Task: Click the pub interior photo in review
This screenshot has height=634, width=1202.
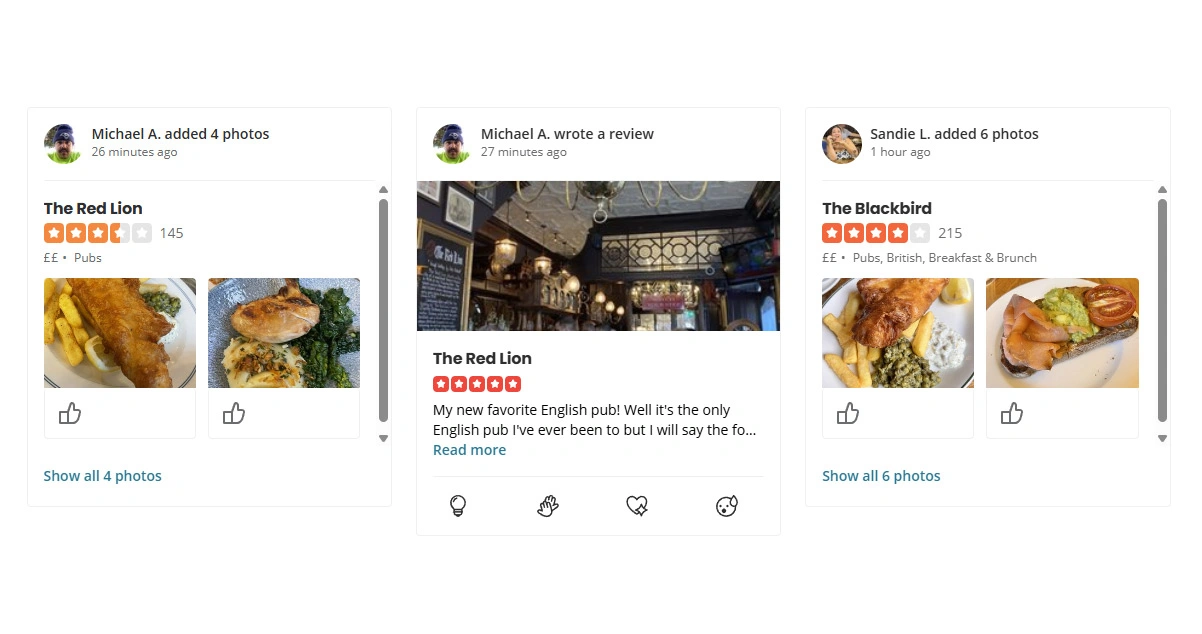Action: point(598,255)
